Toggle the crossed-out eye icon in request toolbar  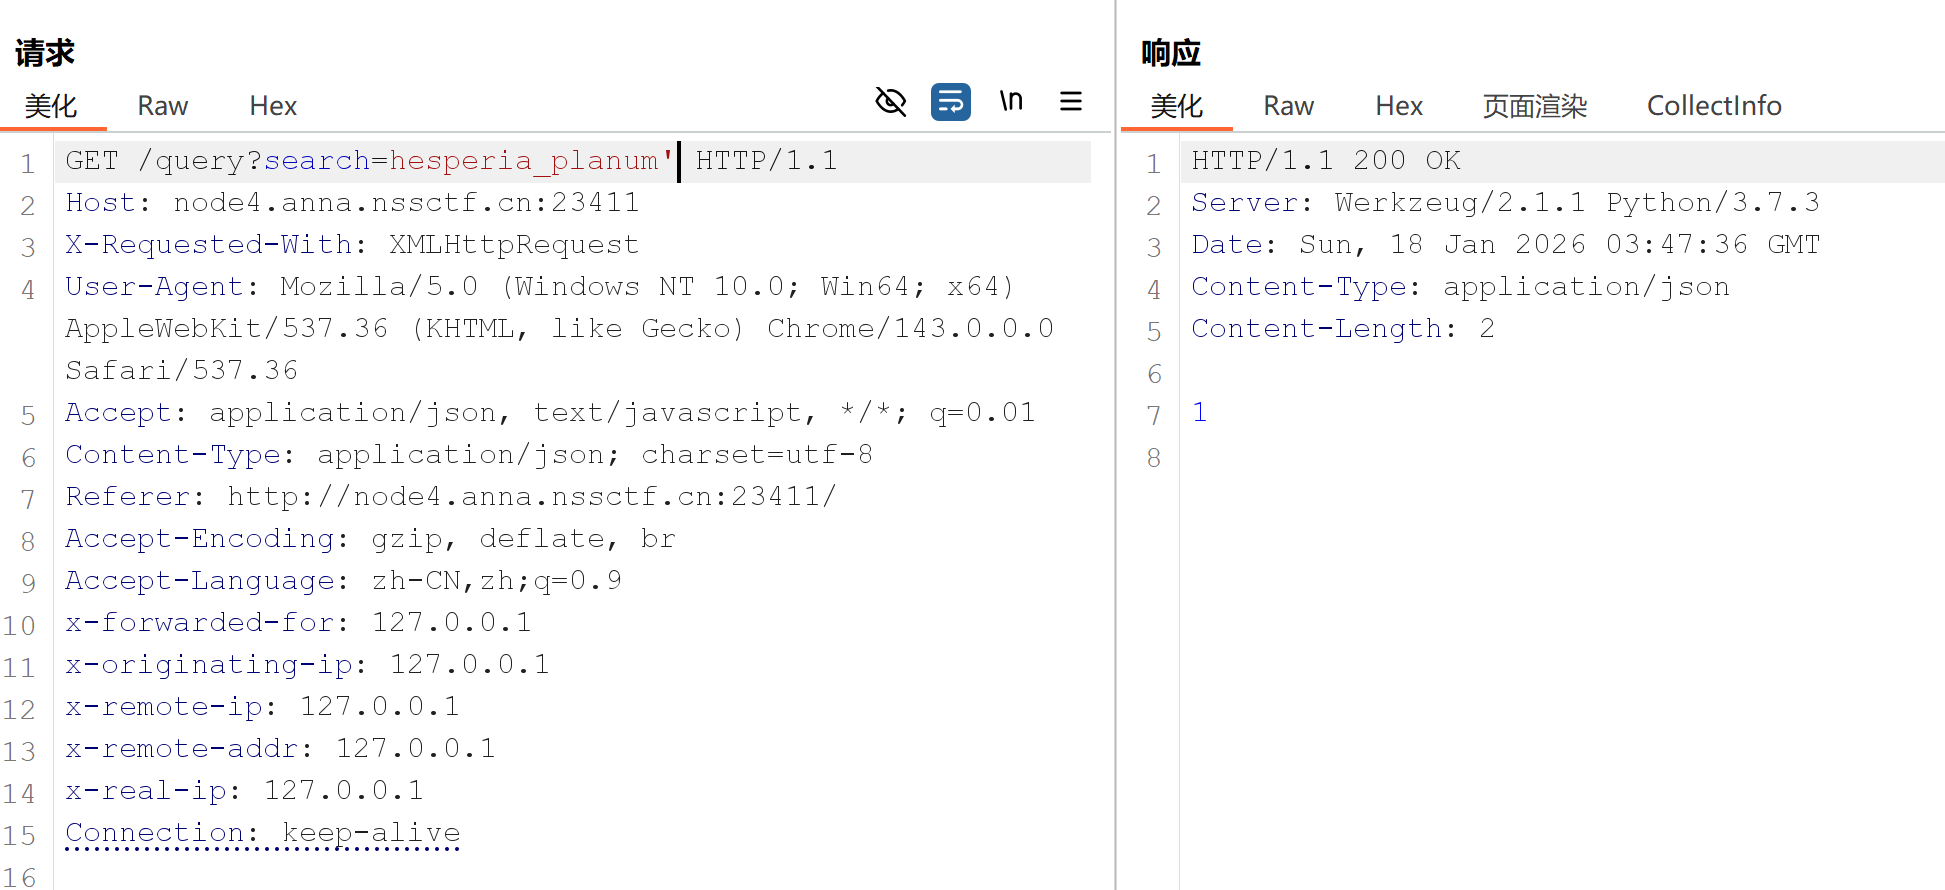coord(890,102)
